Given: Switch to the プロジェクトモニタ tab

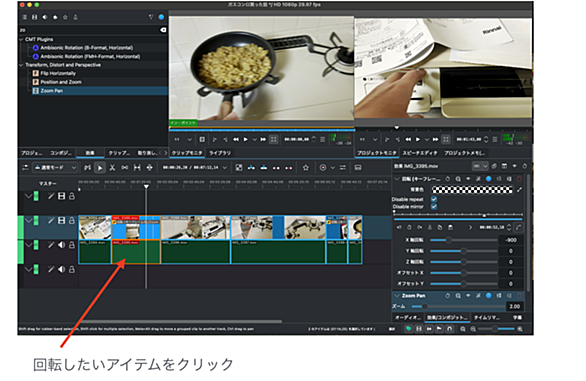Looking at the screenshot, I should point(376,153).
